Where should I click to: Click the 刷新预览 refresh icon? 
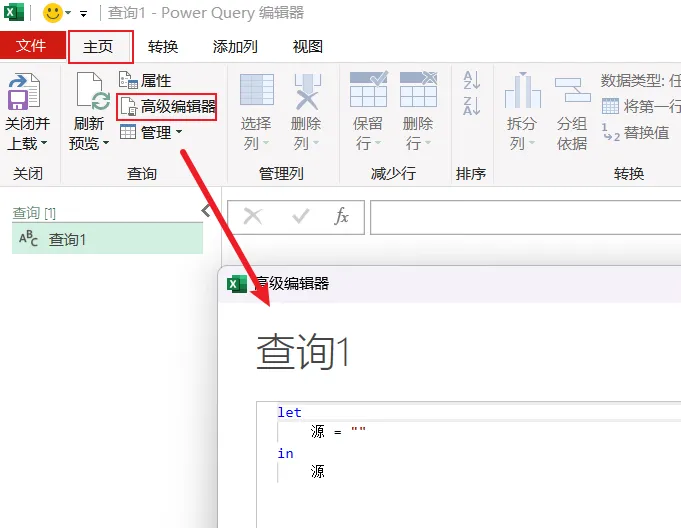[93, 91]
